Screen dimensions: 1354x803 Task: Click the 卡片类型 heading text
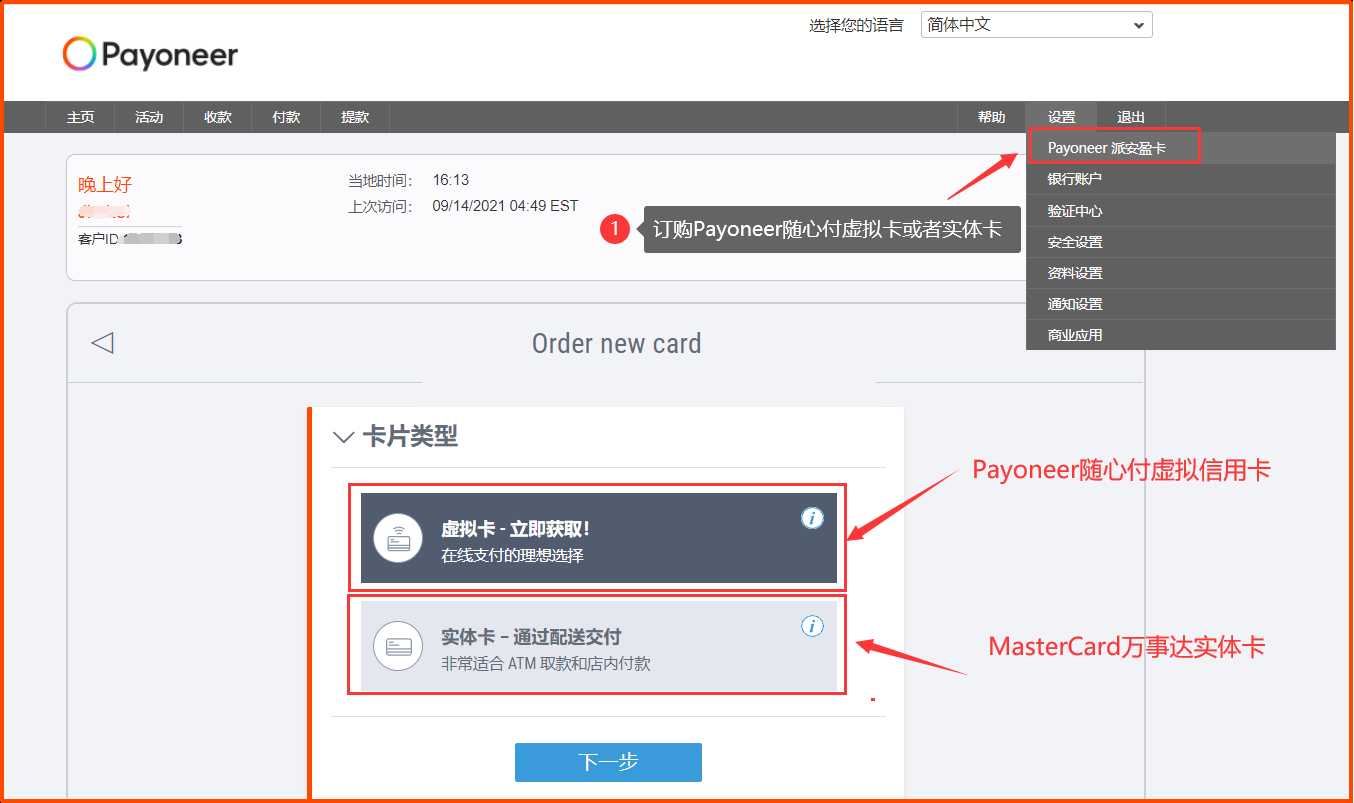(410, 437)
